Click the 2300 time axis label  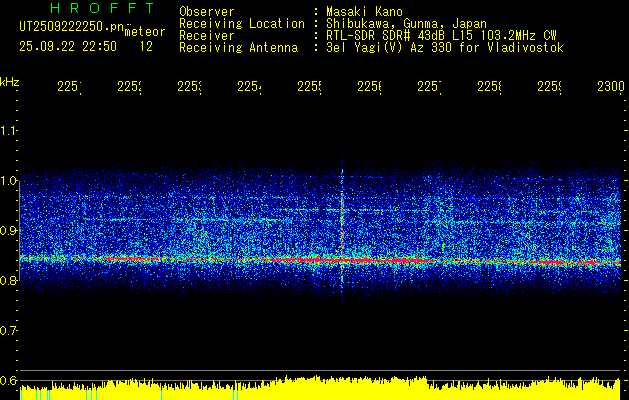pyautogui.click(x=611, y=86)
